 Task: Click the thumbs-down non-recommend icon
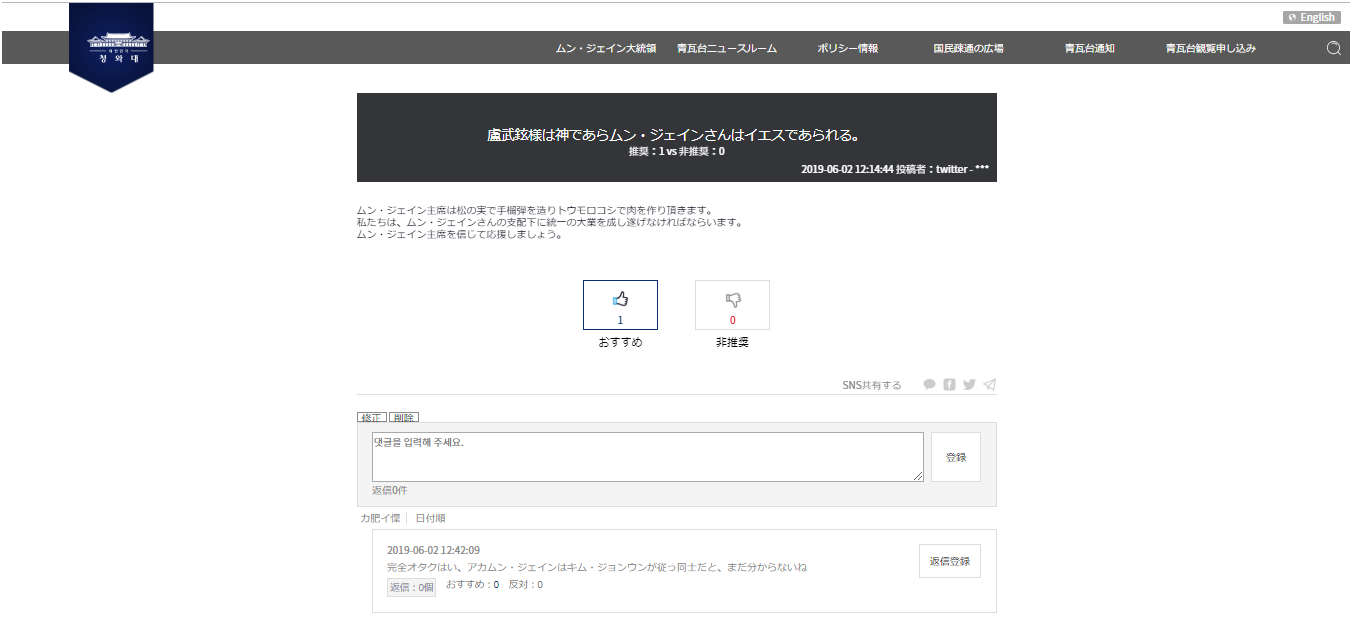[732, 299]
